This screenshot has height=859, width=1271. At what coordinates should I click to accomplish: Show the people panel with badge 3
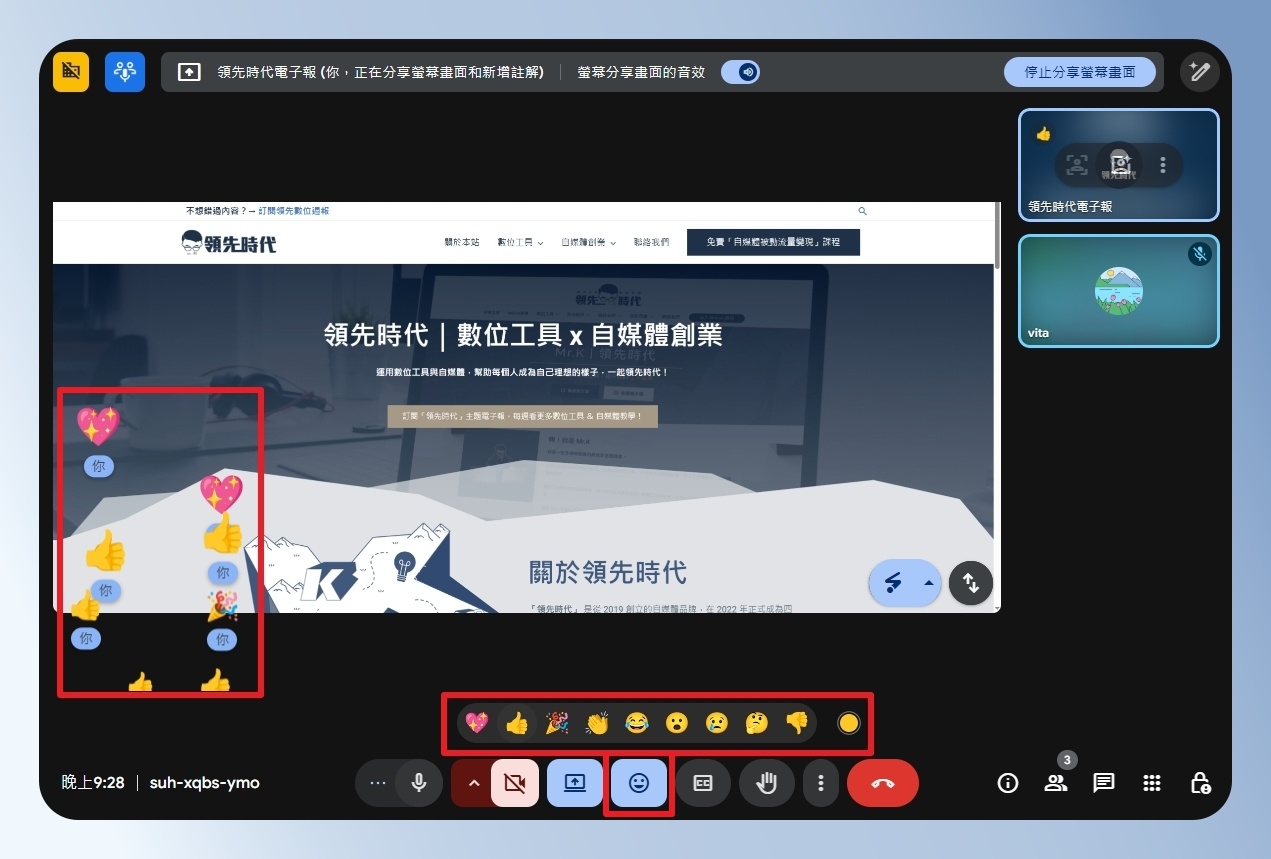[1056, 783]
